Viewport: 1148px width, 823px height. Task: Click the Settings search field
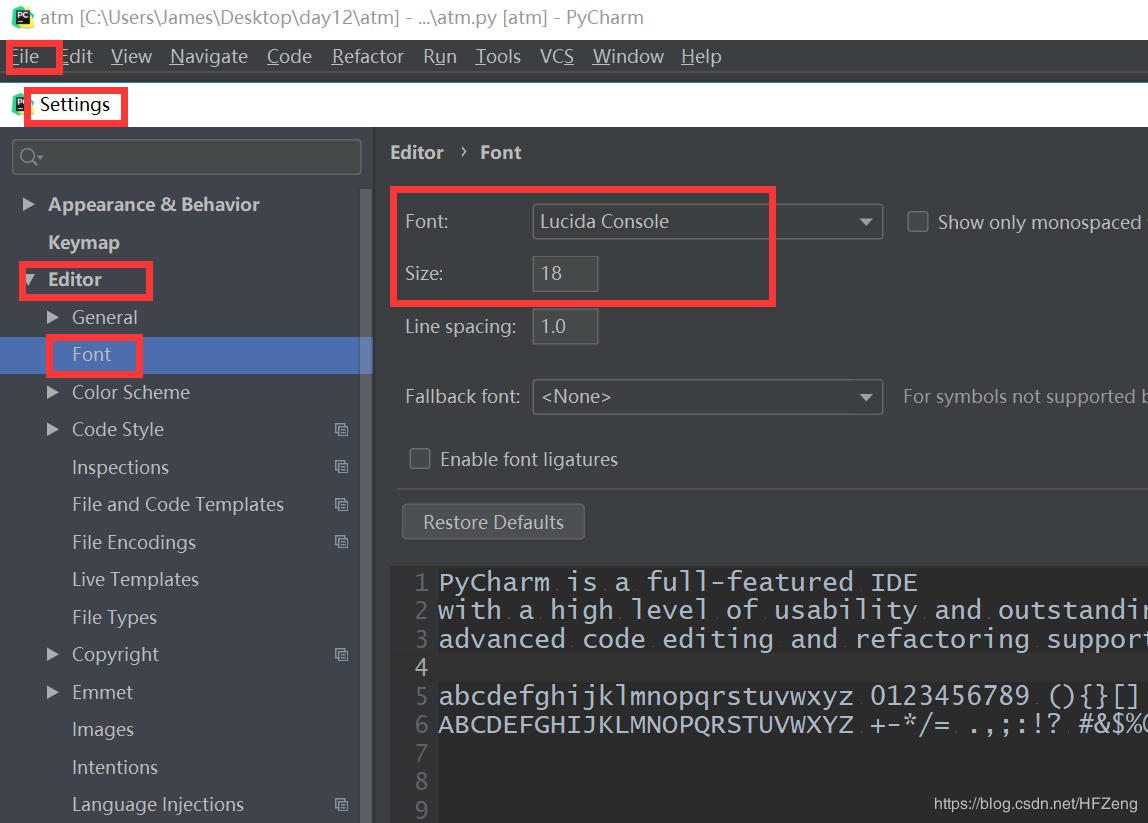click(187, 157)
